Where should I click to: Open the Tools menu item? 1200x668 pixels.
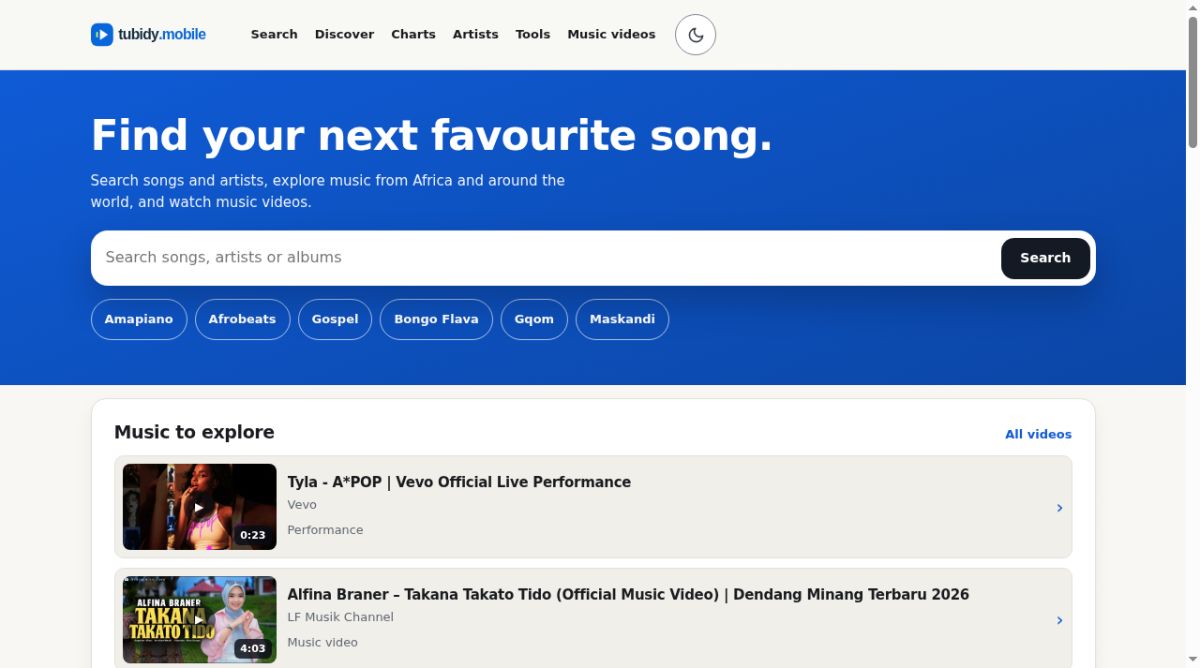click(533, 34)
